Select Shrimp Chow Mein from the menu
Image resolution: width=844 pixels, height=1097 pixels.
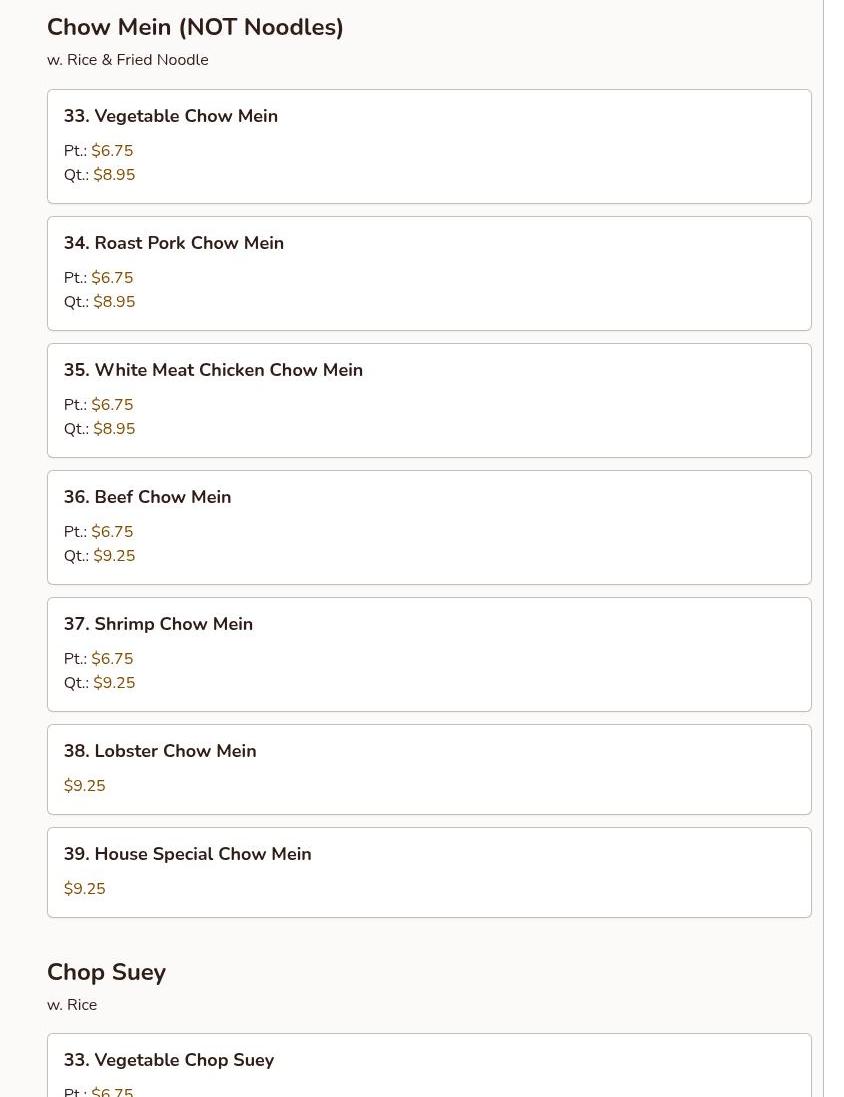158,624
